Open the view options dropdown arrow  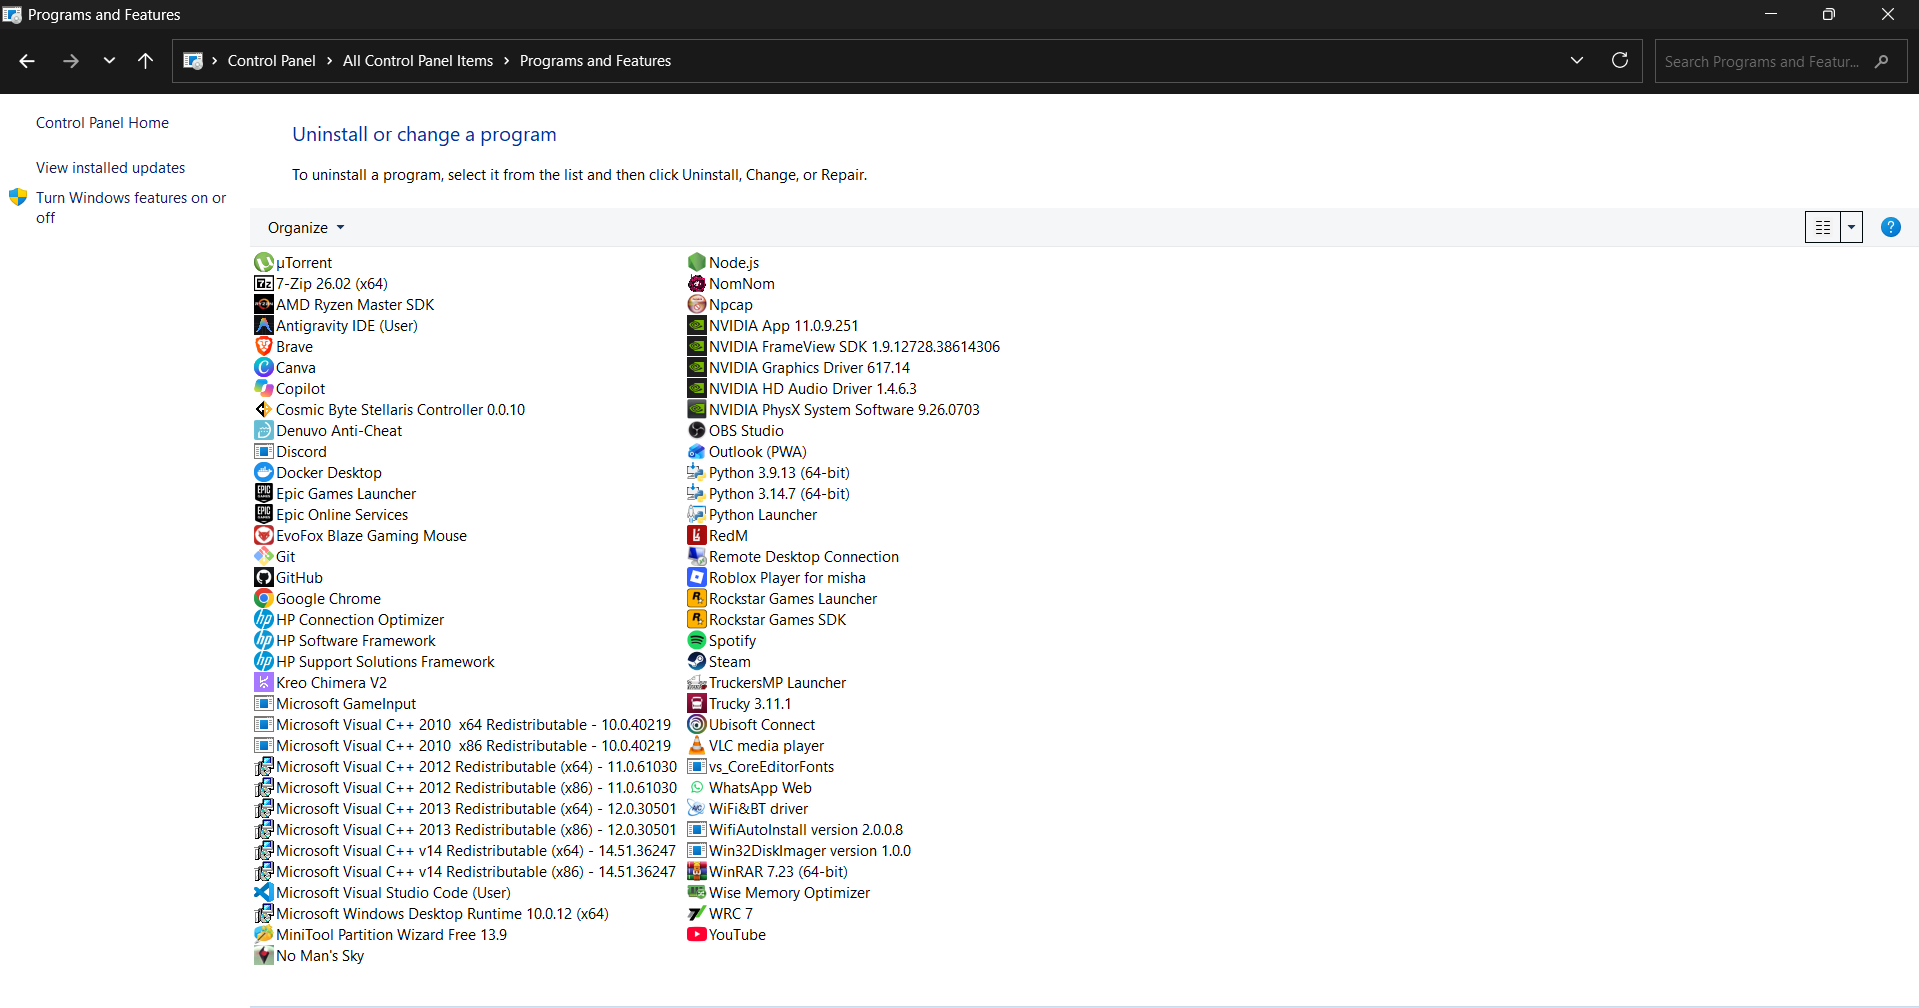click(x=1852, y=228)
